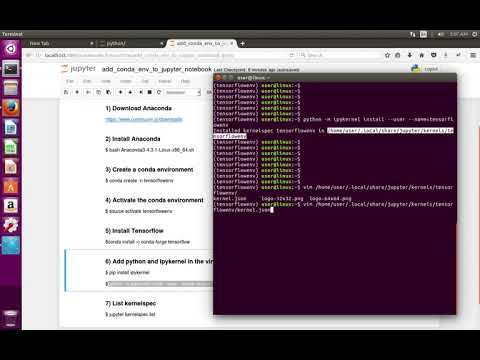This screenshot has width=480, height=360.
Task: Open the Kernel menu in Jupyter
Action: click(x=165, y=81)
